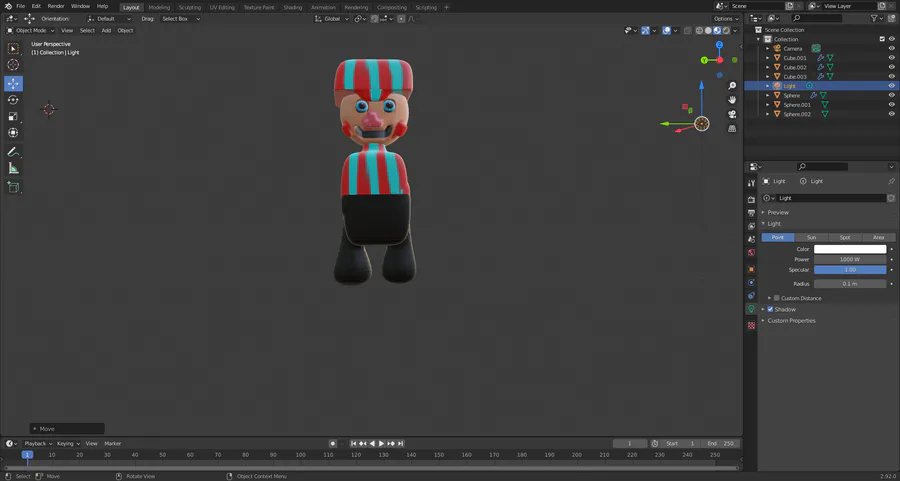Click the timeline play button
The width and height of the screenshot is (900, 481).
tap(381, 444)
